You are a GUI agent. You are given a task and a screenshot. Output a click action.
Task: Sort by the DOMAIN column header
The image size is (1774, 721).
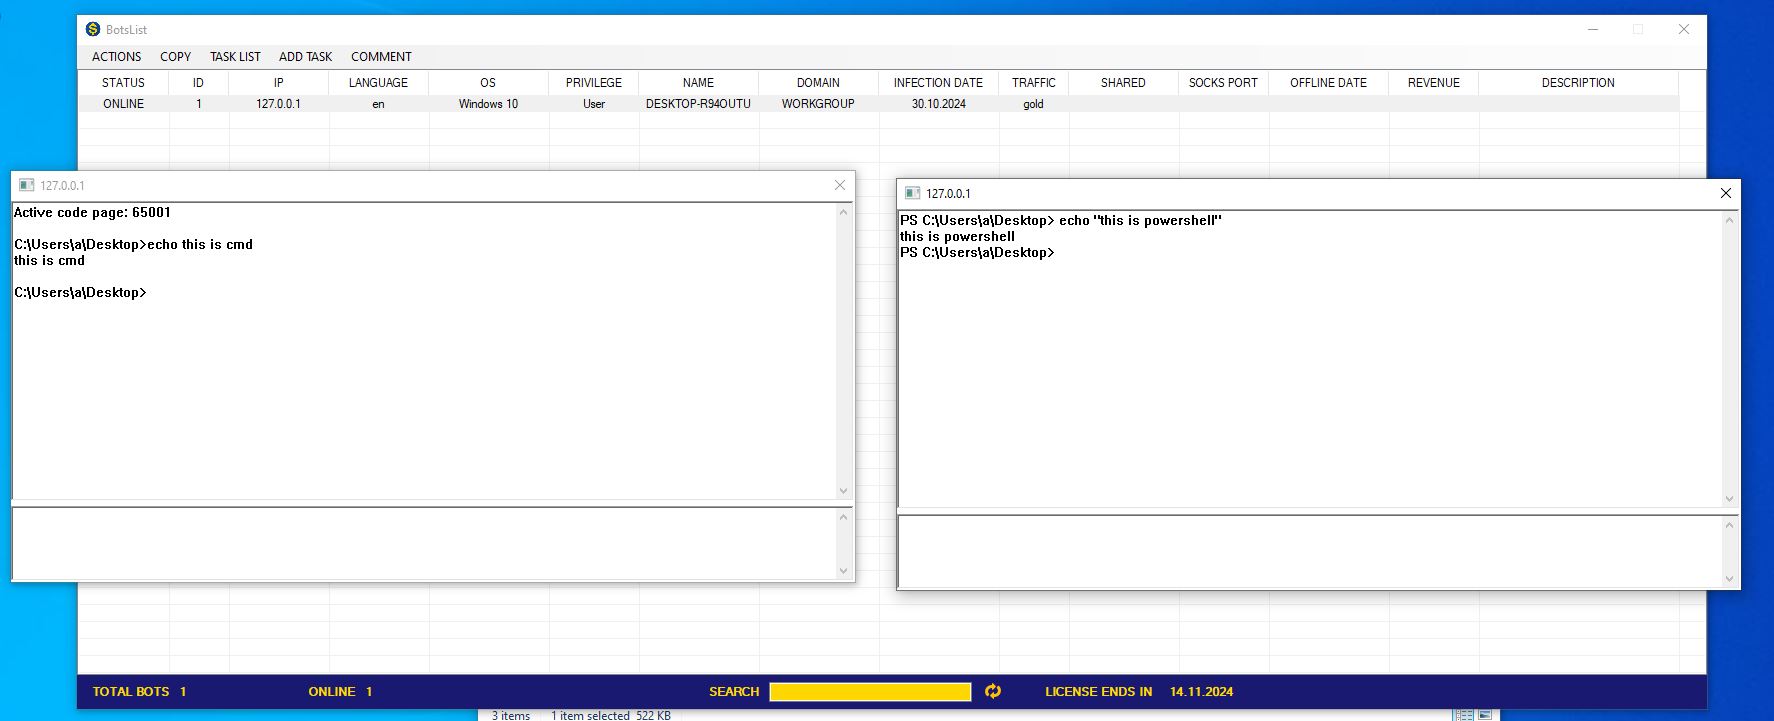pyautogui.click(x=818, y=83)
